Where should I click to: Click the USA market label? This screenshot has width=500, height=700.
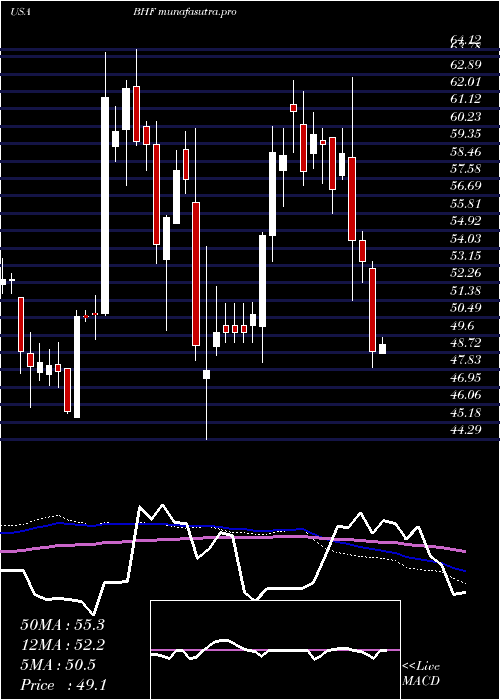20,12
